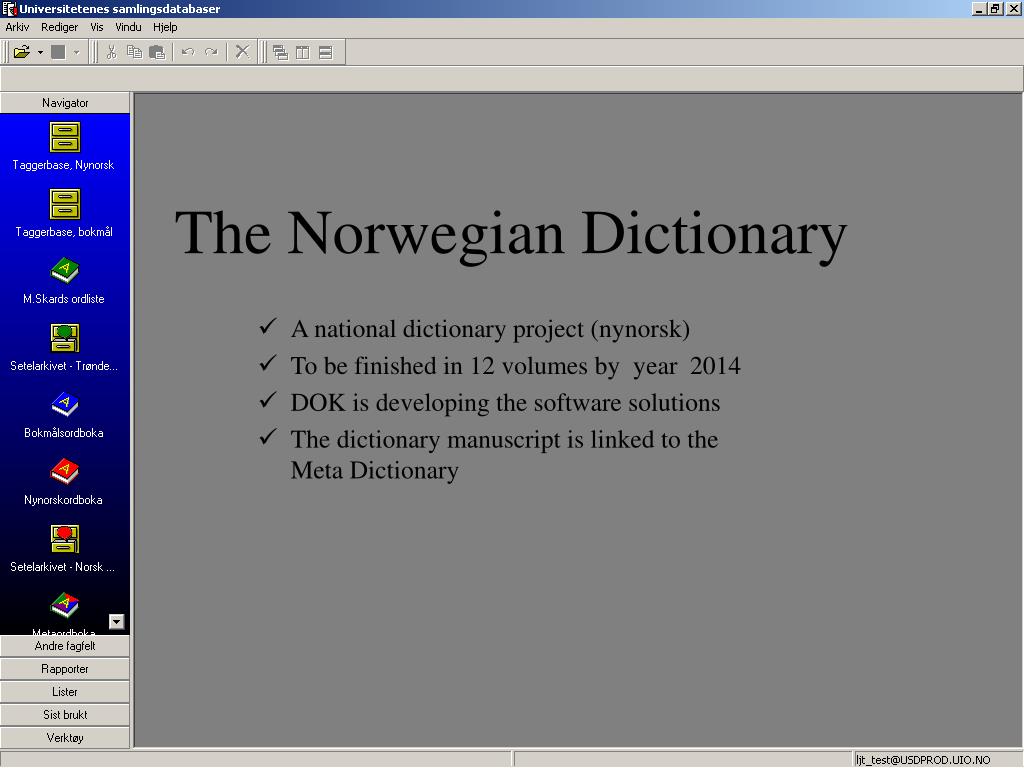Click the cut scissors toolbar icon
This screenshot has width=1024, height=768.
(x=111, y=52)
